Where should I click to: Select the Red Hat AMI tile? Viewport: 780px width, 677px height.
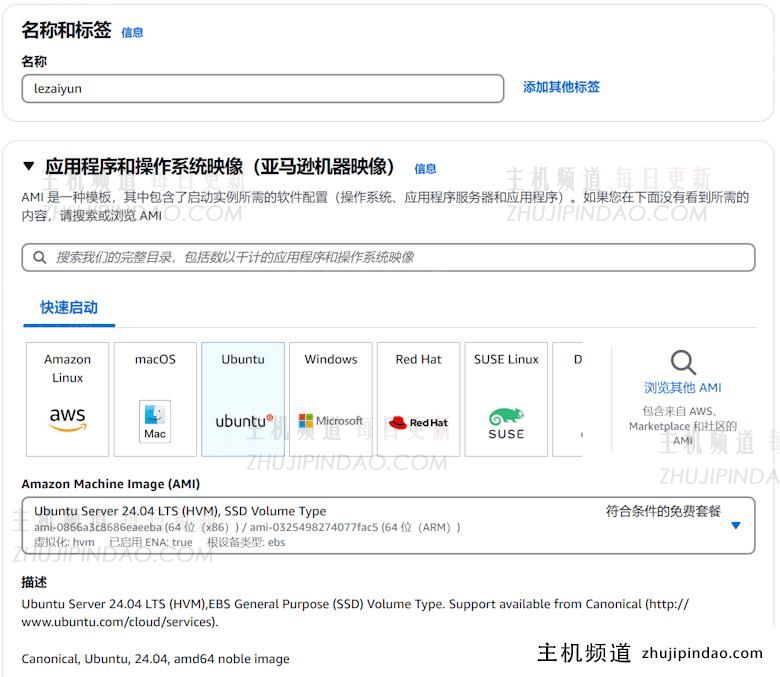tap(418, 399)
